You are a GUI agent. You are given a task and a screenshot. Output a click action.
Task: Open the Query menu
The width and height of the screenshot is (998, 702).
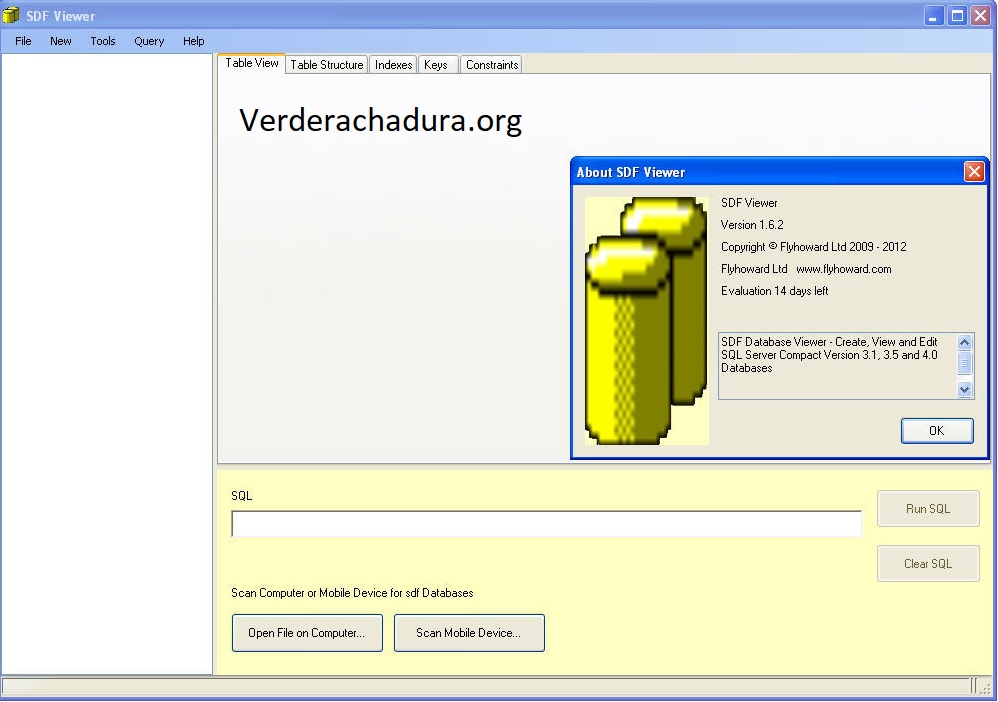[149, 41]
